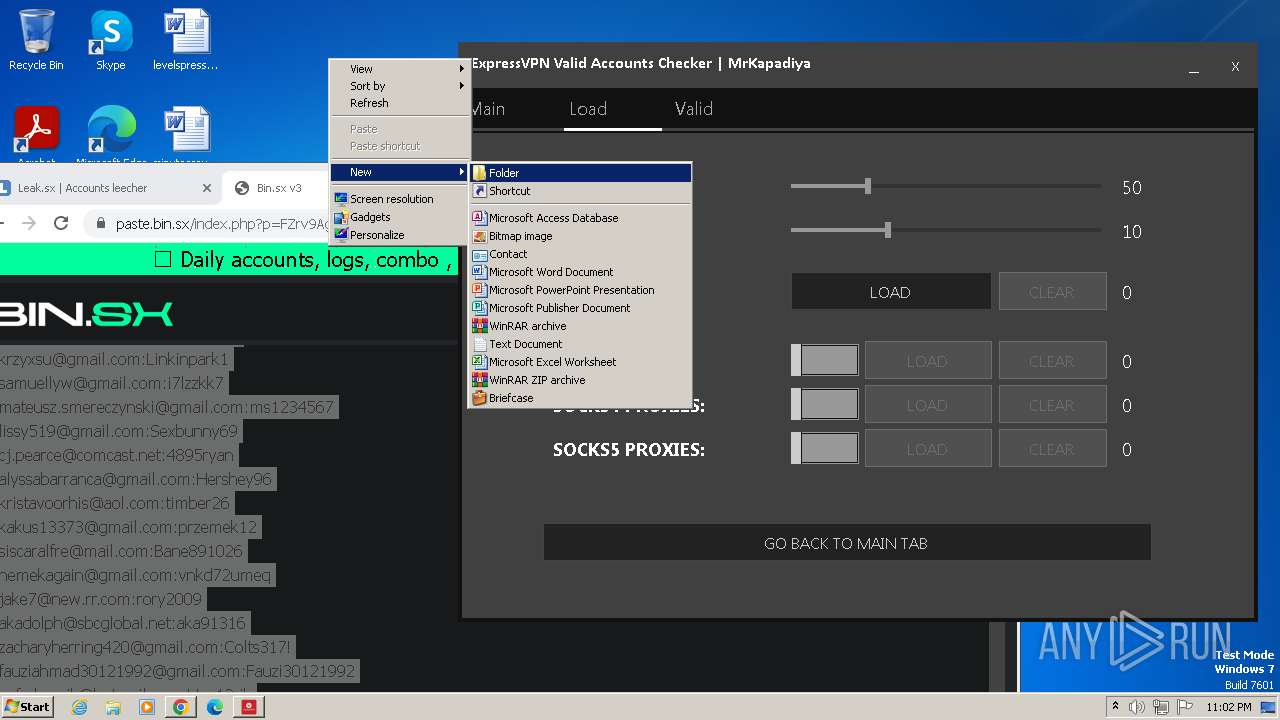Viewport: 1280px width, 720px height.
Task: Create a new Text Document
Action: coord(580,344)
